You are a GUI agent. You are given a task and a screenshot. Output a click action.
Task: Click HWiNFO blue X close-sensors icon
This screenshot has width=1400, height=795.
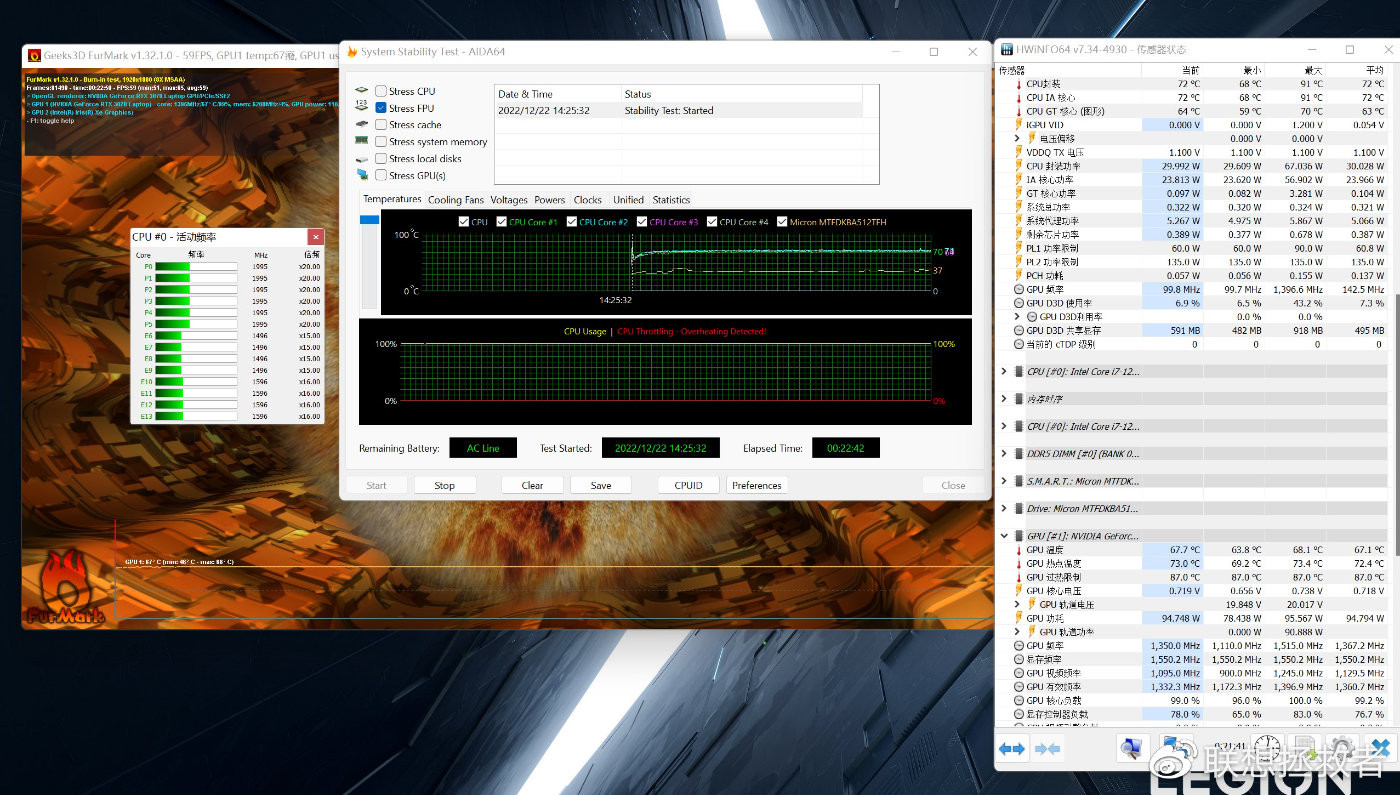tap(1380, 747)
